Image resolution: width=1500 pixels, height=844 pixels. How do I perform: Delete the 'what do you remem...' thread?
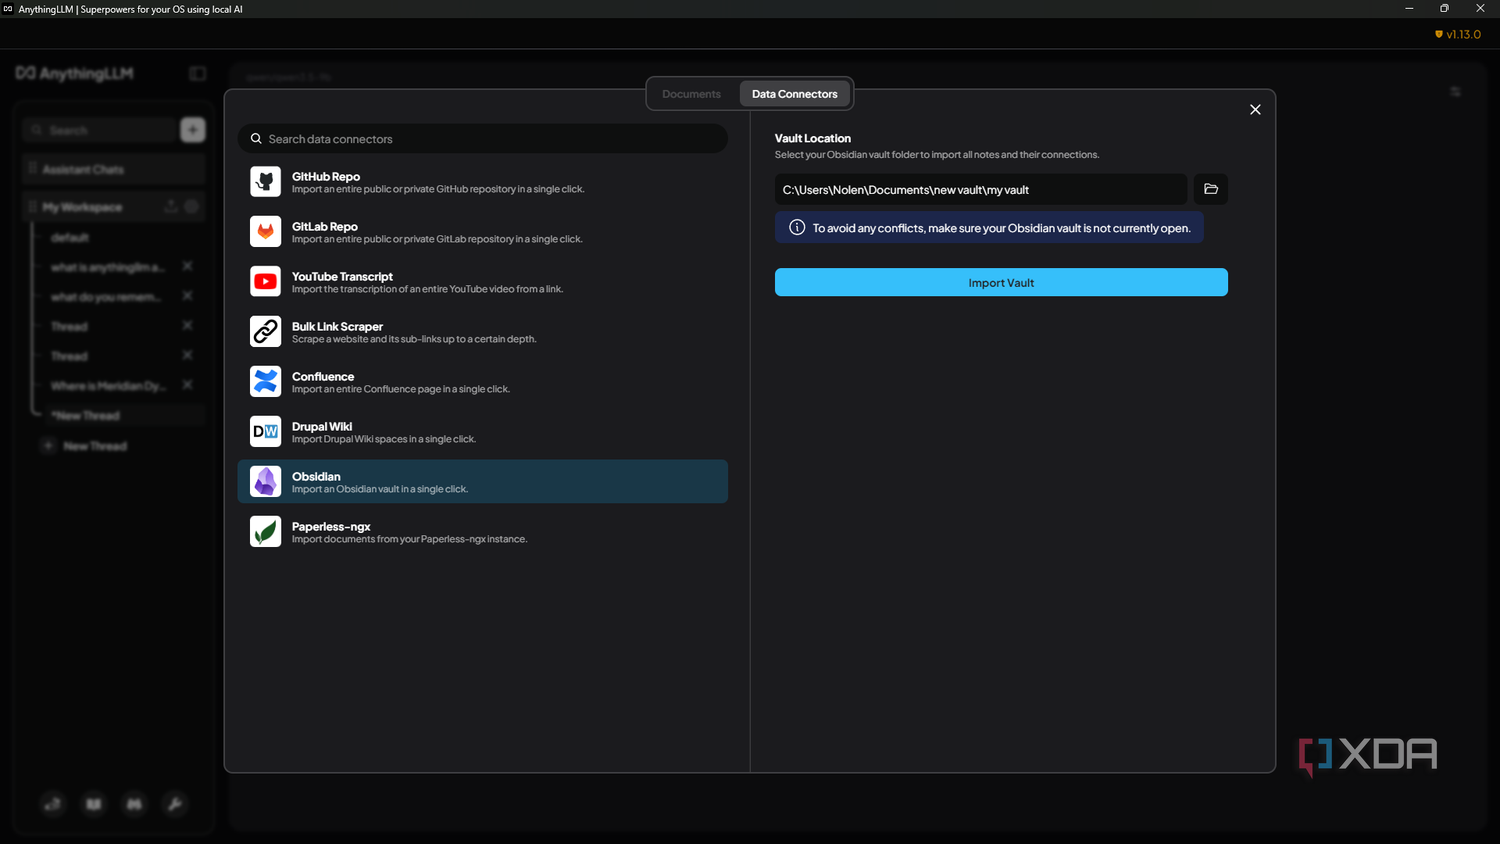(x=187, y=296)
